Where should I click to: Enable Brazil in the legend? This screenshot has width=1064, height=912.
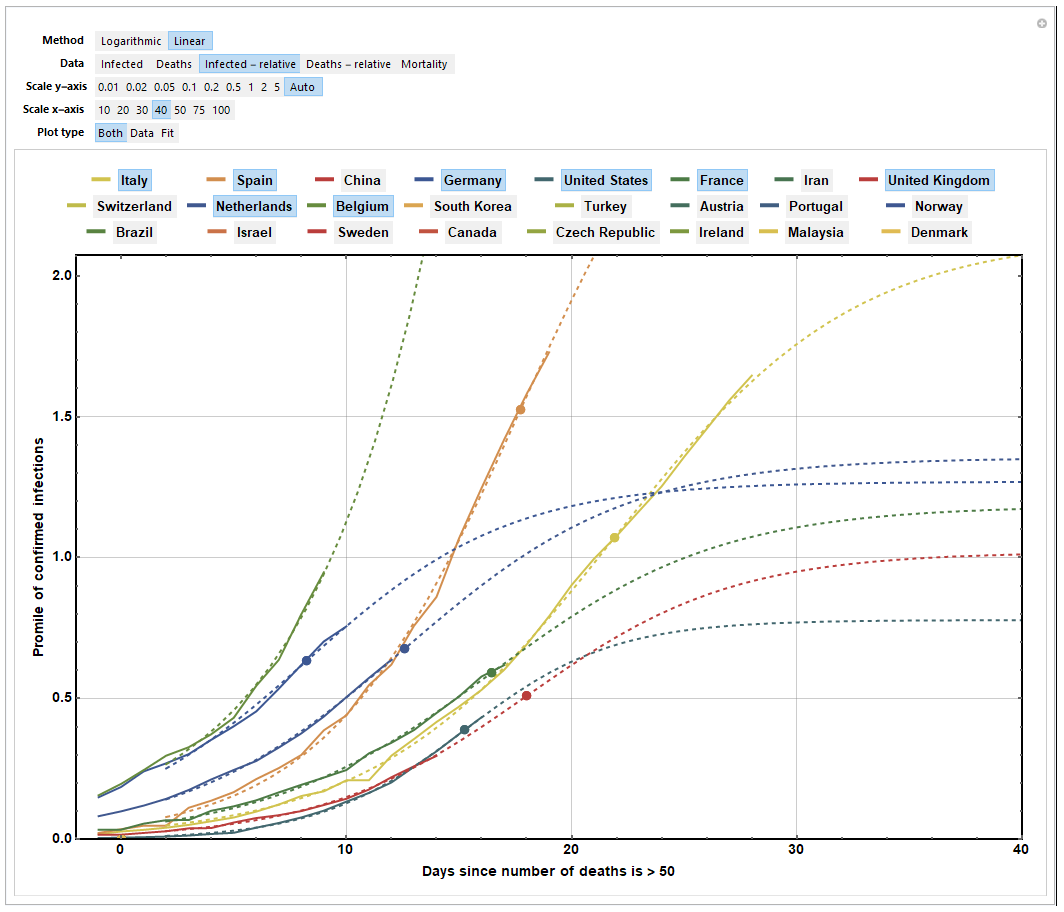click(x=134, y=232)
